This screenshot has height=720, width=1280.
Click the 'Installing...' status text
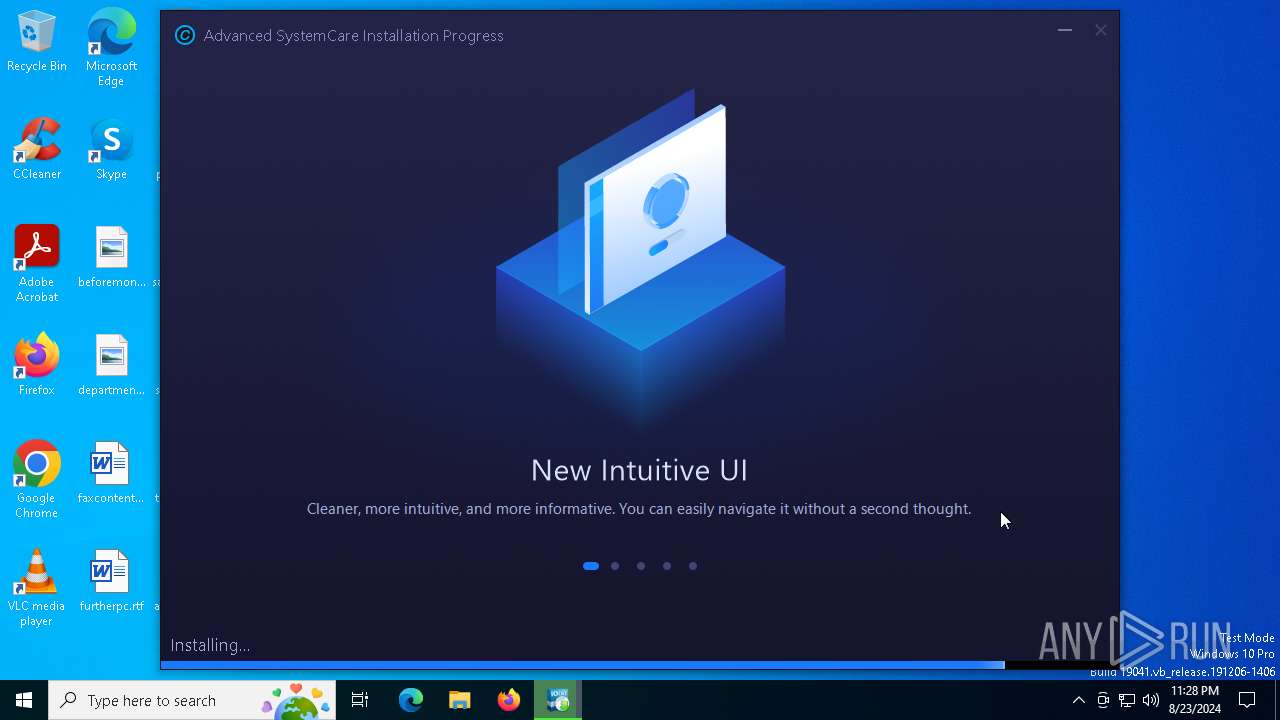(x=210, y=645)
